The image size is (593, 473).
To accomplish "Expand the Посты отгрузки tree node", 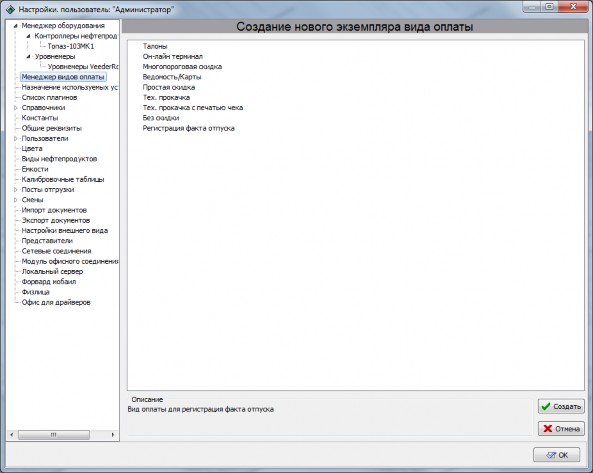I will 16,189.
